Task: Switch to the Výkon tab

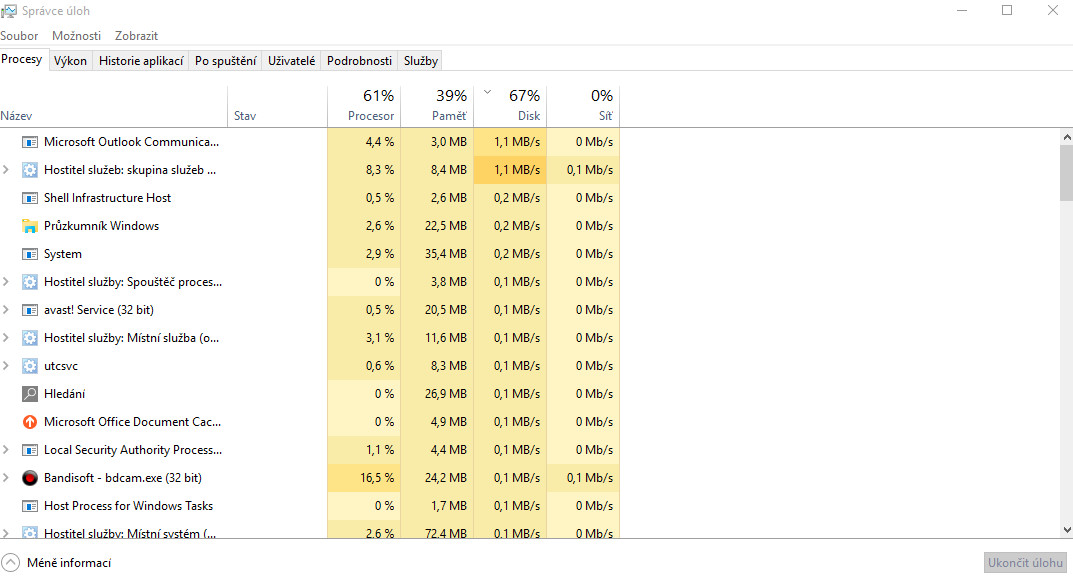Action: (x=70, y=61)
